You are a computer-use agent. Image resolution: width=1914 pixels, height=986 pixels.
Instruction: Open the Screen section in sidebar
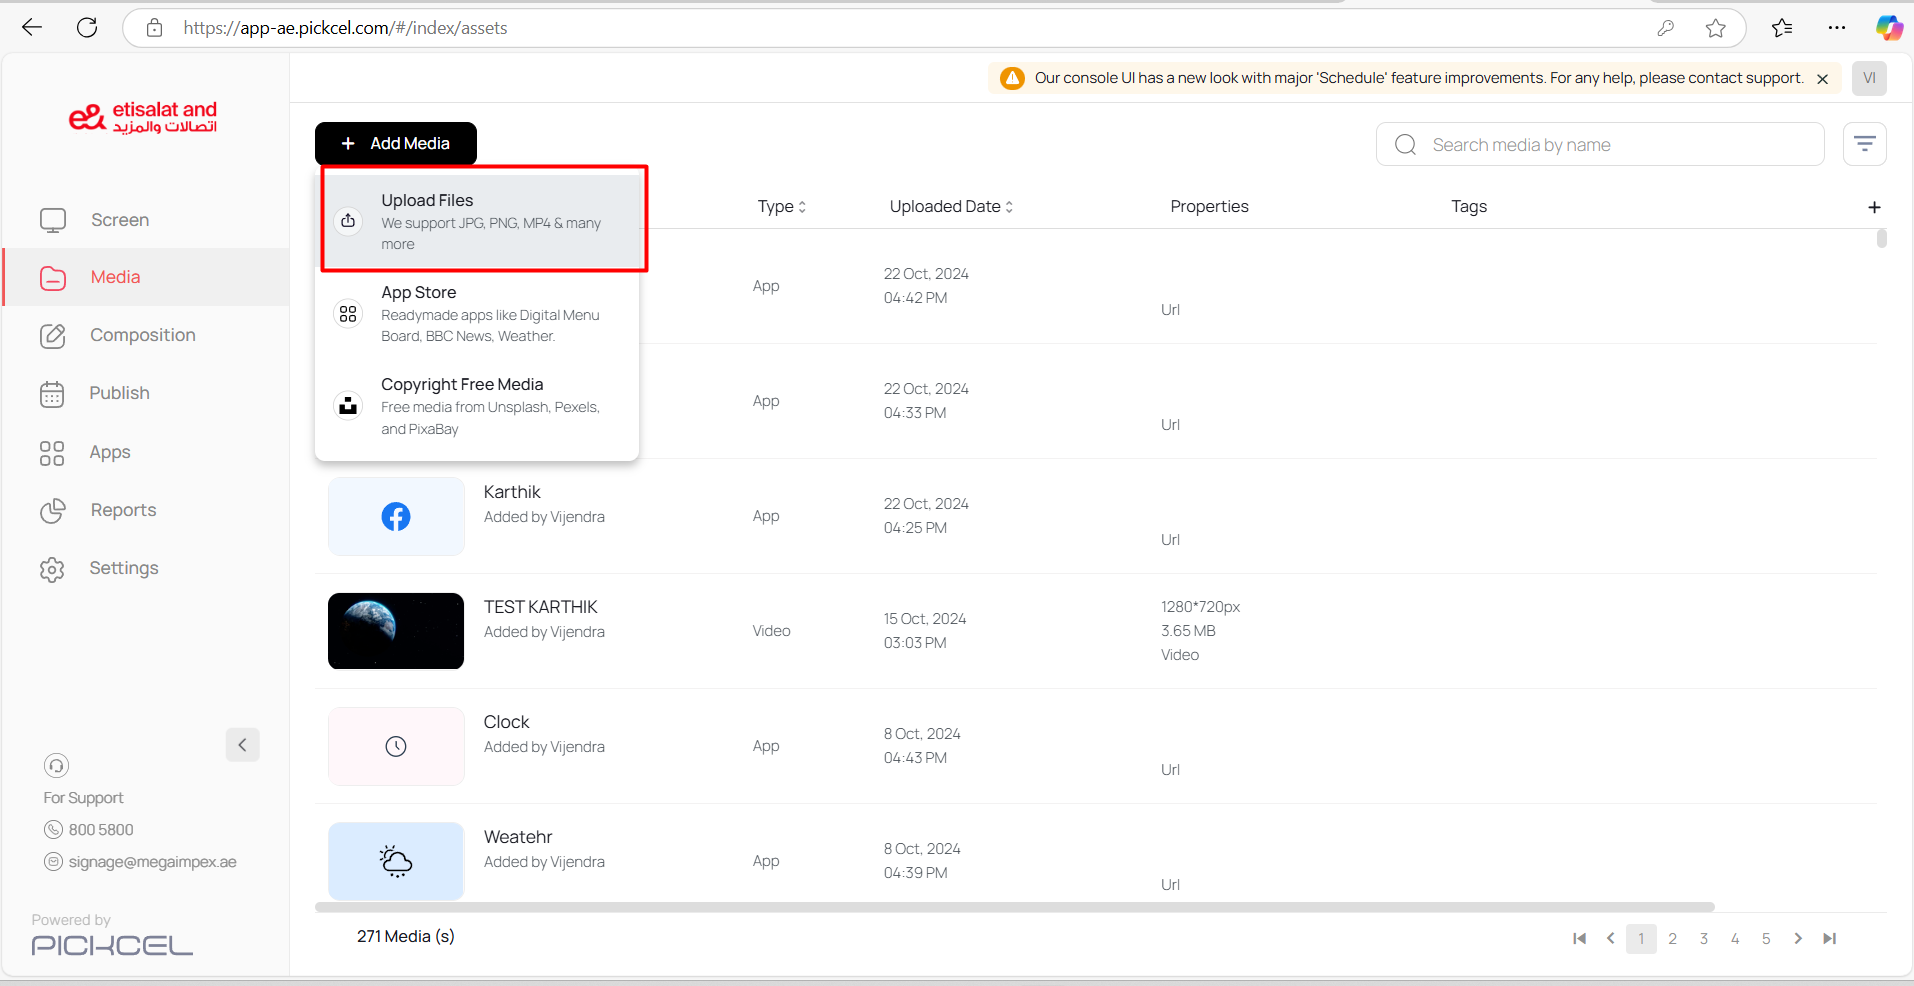point(119,220)
